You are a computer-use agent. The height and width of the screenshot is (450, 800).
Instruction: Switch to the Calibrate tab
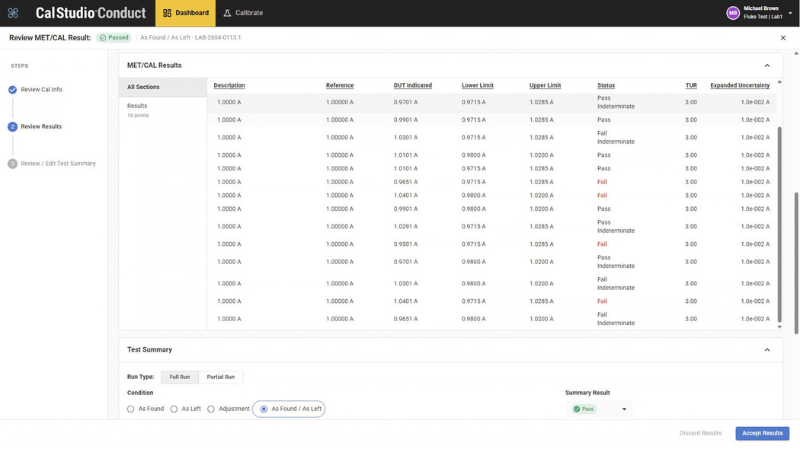point(243,13)
